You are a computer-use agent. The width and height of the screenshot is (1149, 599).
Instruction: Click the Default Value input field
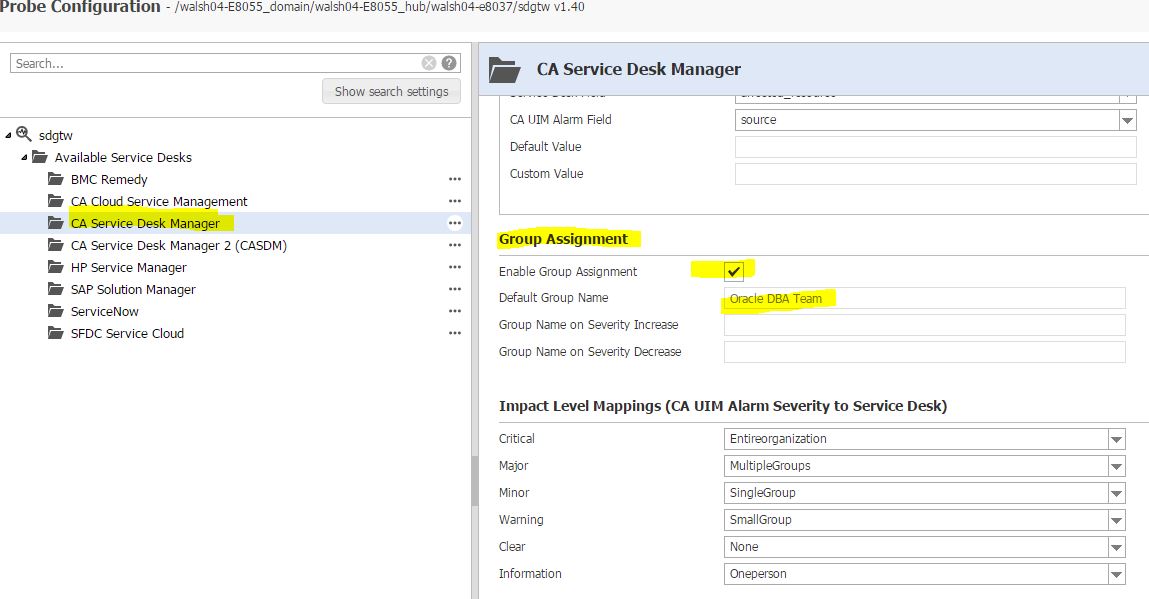point(935,147)
